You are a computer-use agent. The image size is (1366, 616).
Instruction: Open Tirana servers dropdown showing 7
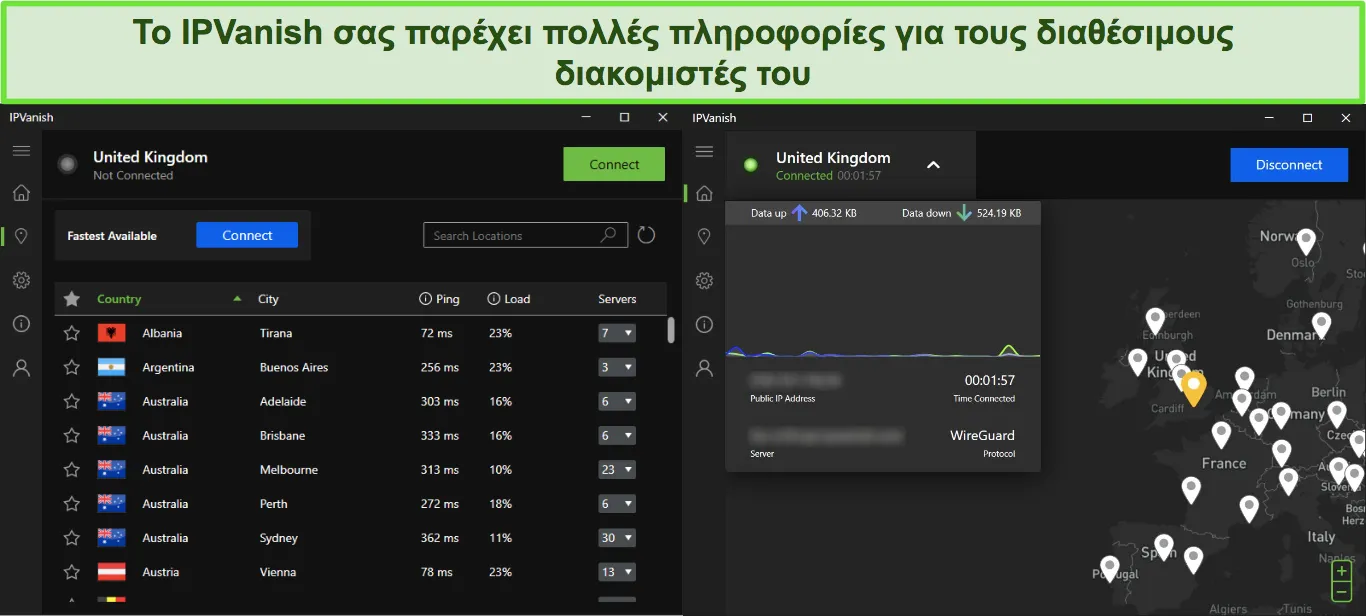(617, 333)
